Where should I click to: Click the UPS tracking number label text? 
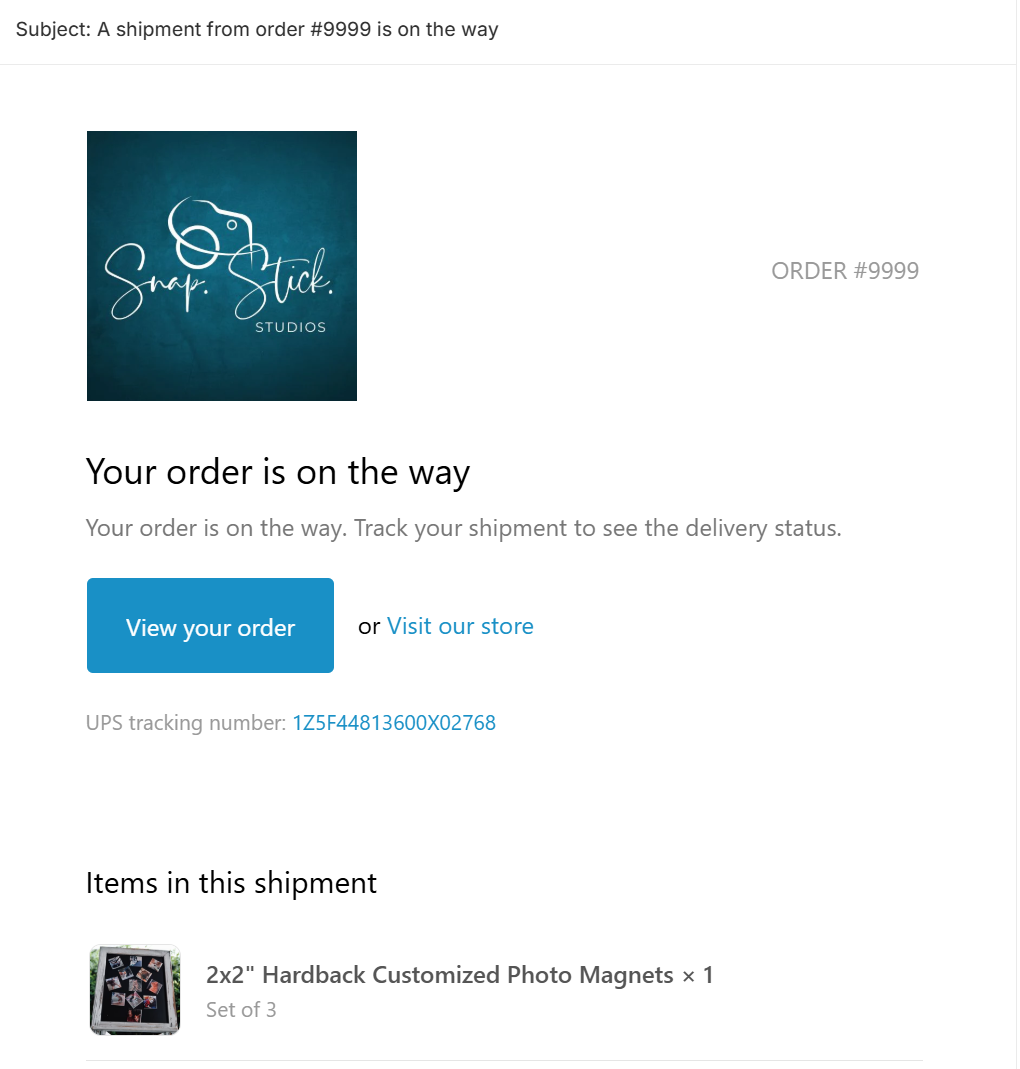pos(186,723)
